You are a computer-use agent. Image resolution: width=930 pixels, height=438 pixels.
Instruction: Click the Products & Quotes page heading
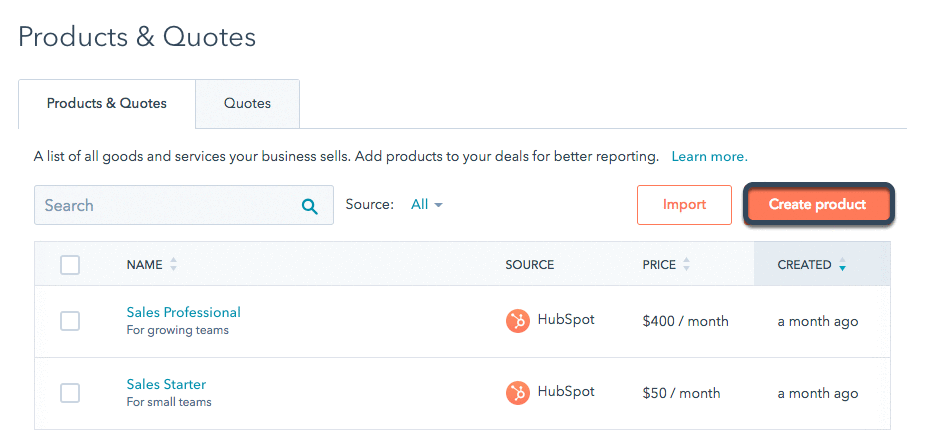coord(137,37)
